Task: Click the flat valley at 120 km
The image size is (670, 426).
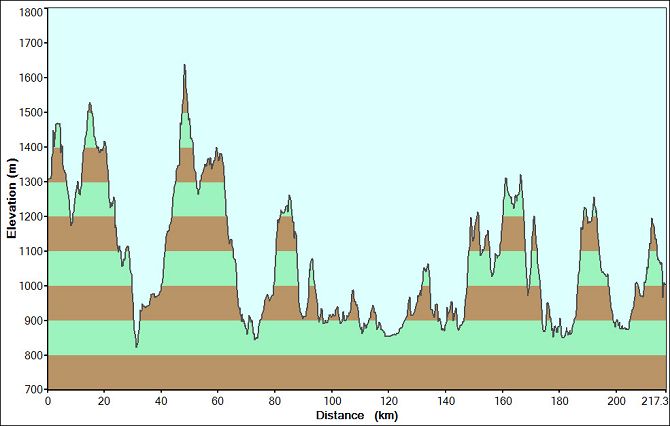Action: (x=389, y=336)
